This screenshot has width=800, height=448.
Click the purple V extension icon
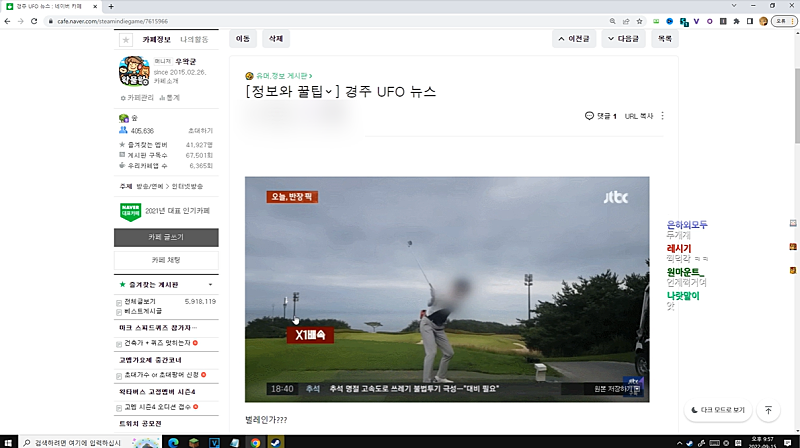click(x=696, y=21)
